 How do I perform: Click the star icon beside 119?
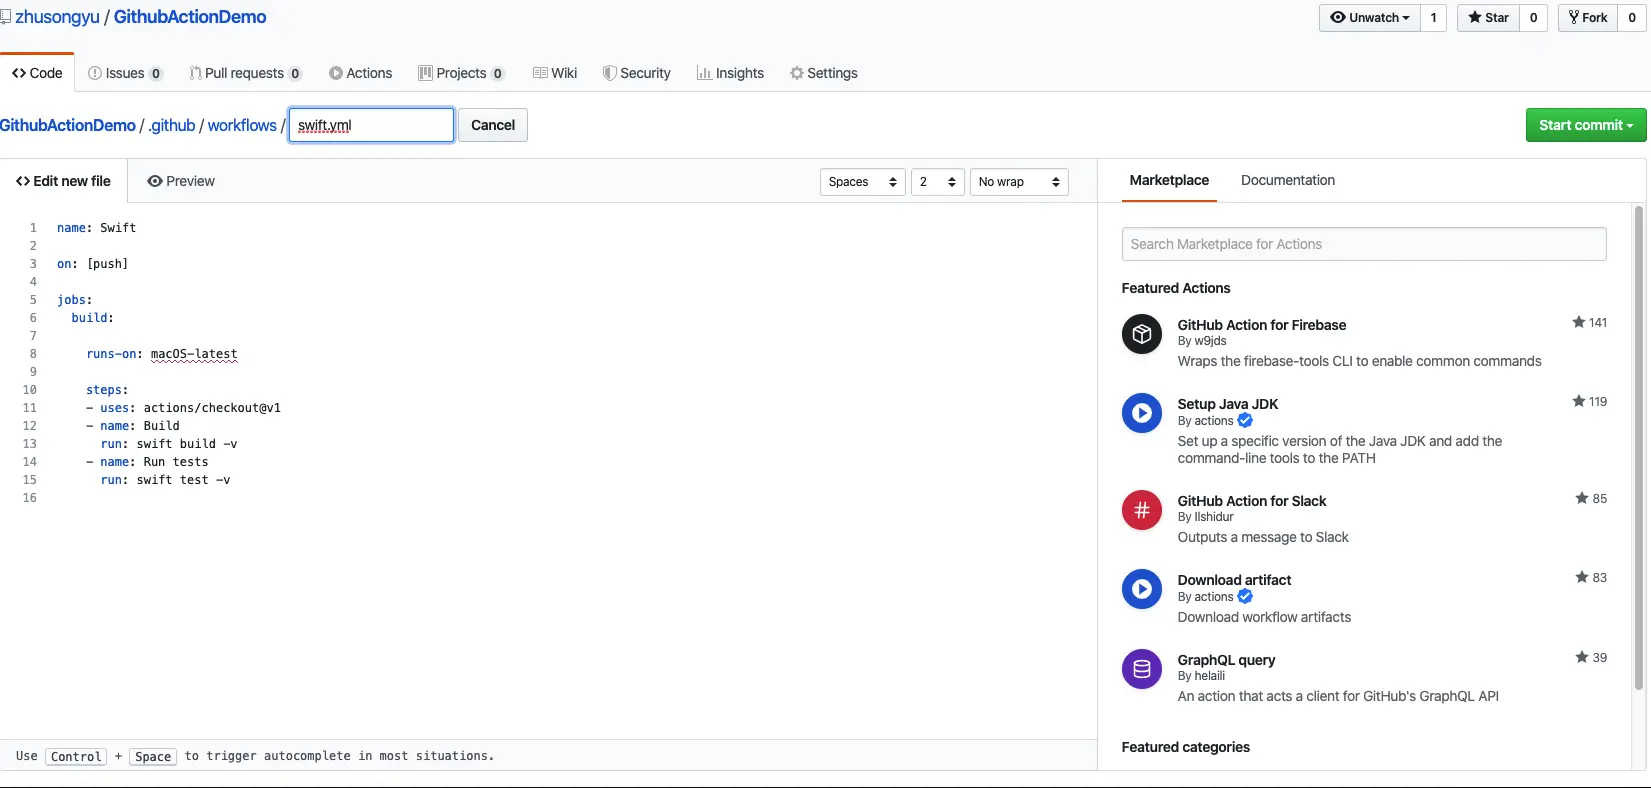pyautogui.click(x=1579, y=401)
